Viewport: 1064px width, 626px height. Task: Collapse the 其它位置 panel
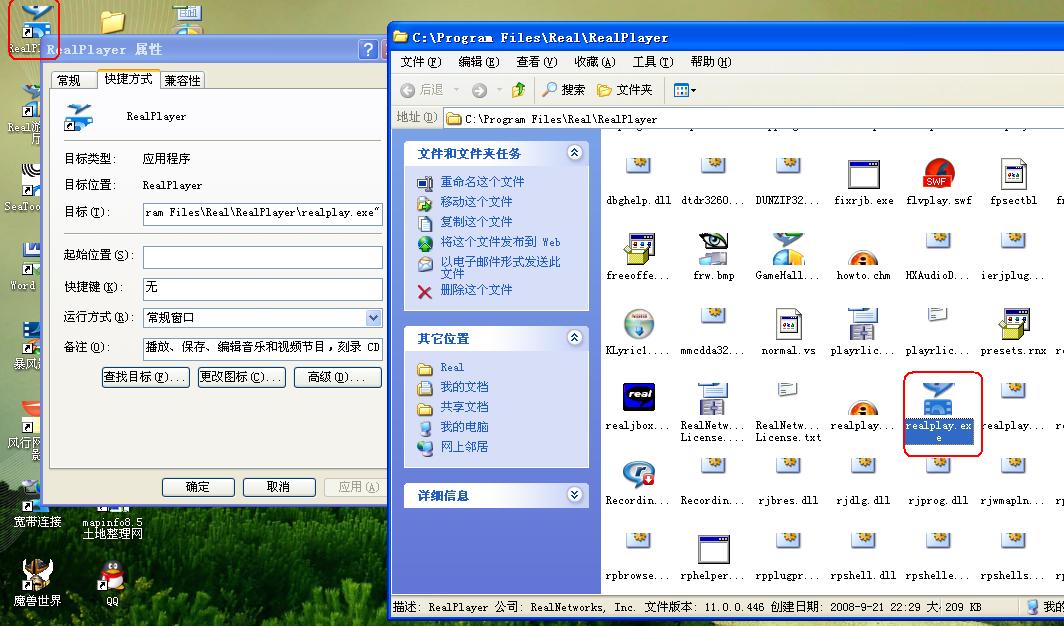[574, 337]
